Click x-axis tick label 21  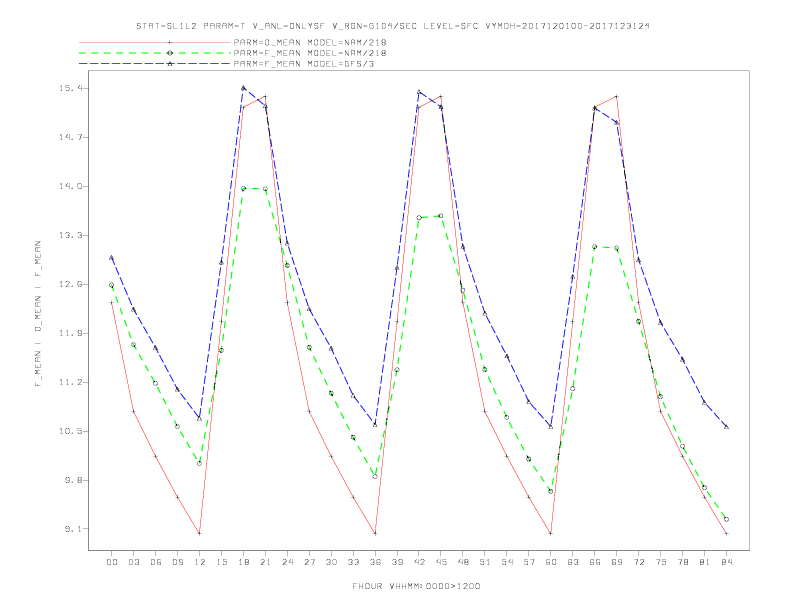265,562
